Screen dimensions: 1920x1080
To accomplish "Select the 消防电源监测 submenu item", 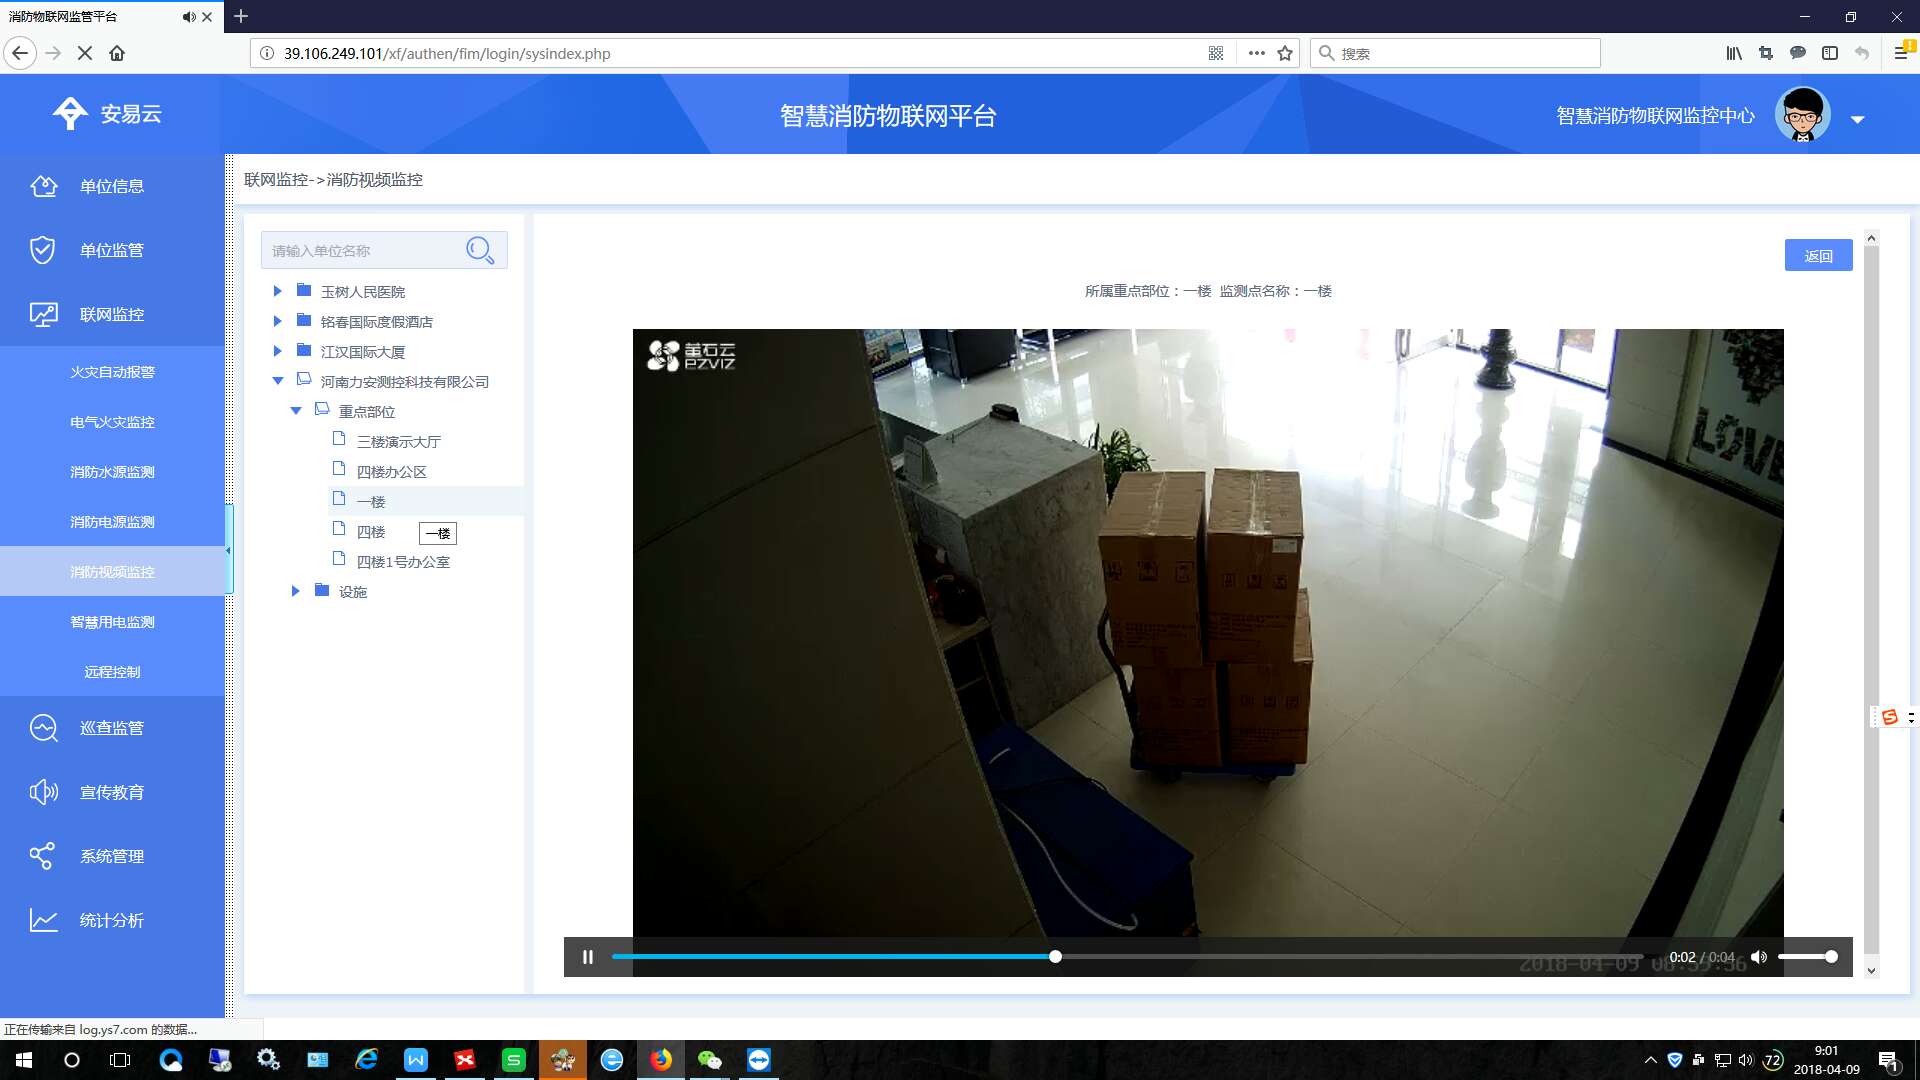I will (x=112, y=522).
